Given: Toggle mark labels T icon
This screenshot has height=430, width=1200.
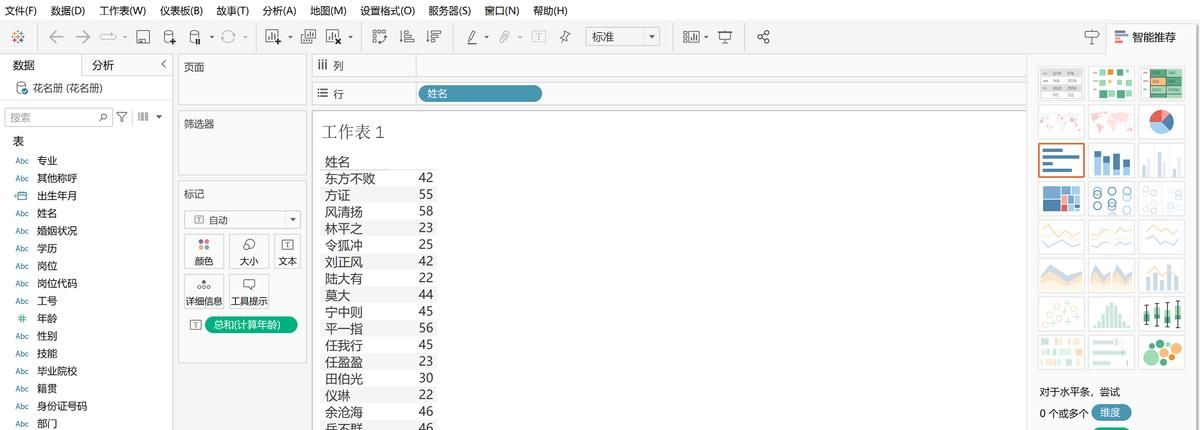Looking at the screenshot, I should pos(539,37).
